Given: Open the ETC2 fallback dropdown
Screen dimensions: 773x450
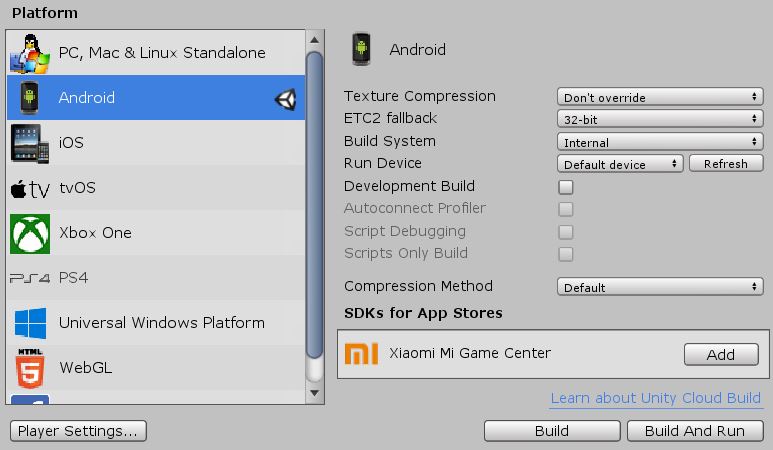Looking at the screenshot, I should tap(660, 119).
